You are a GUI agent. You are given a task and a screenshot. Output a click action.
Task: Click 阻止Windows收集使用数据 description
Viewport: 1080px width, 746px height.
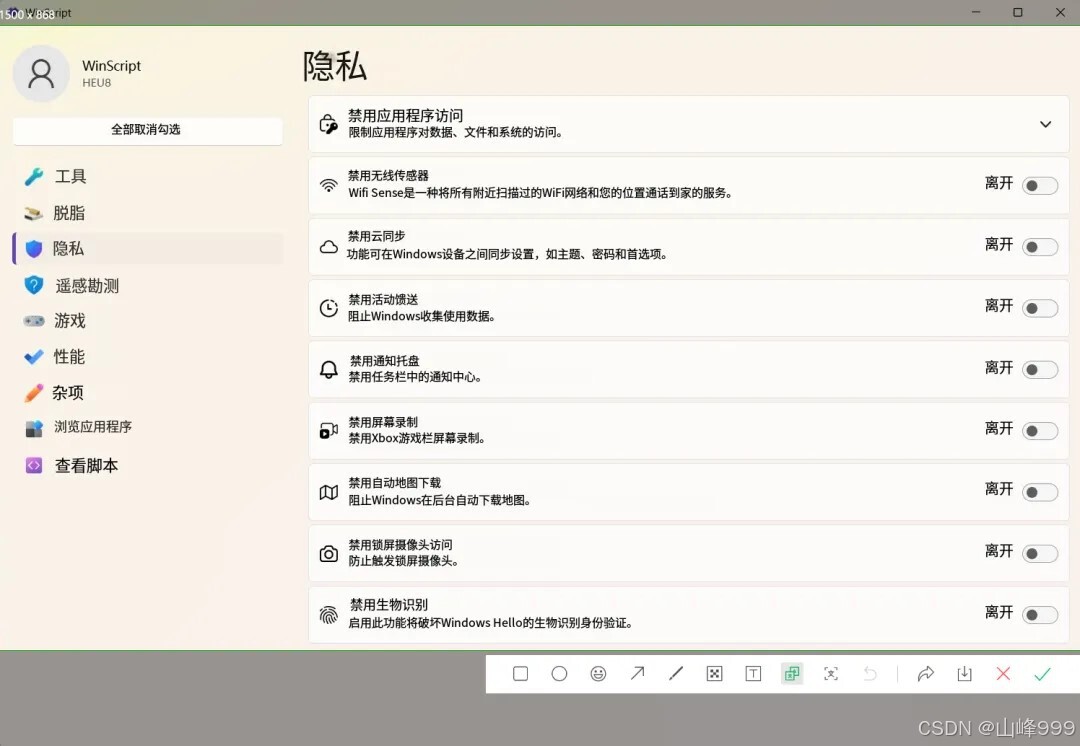422,316
